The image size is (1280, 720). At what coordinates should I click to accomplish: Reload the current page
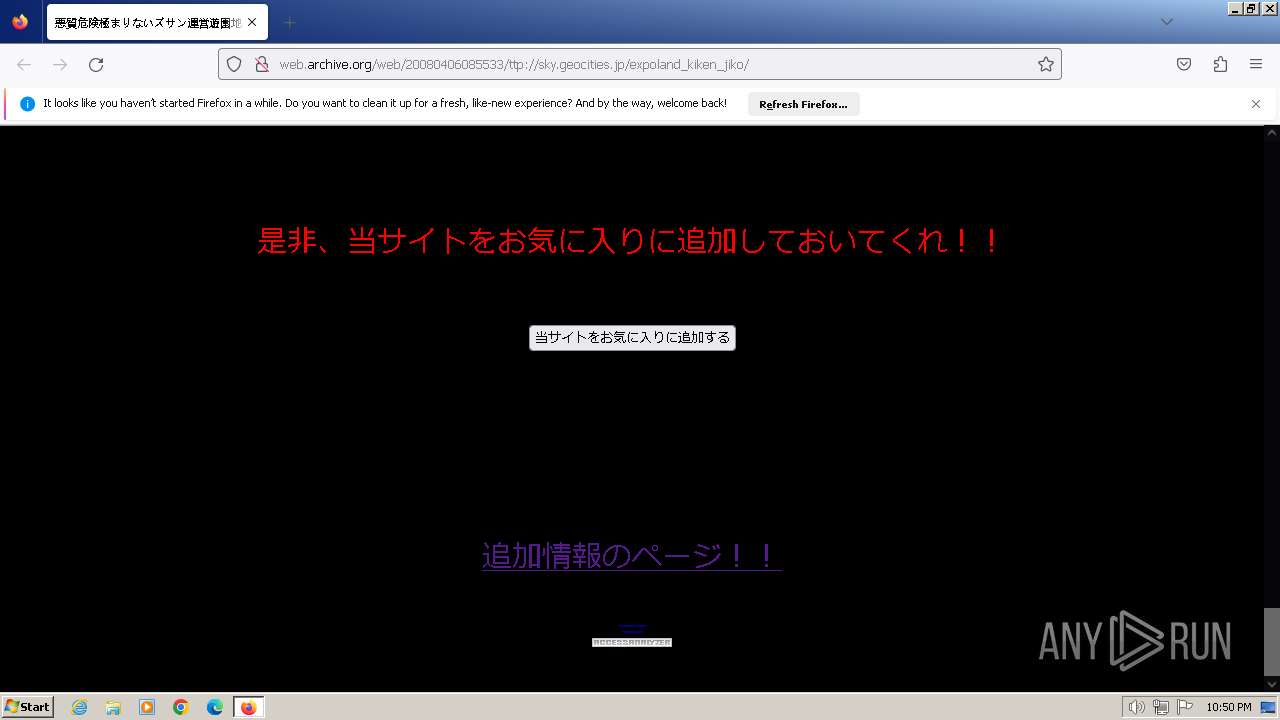tap(96, 64)
